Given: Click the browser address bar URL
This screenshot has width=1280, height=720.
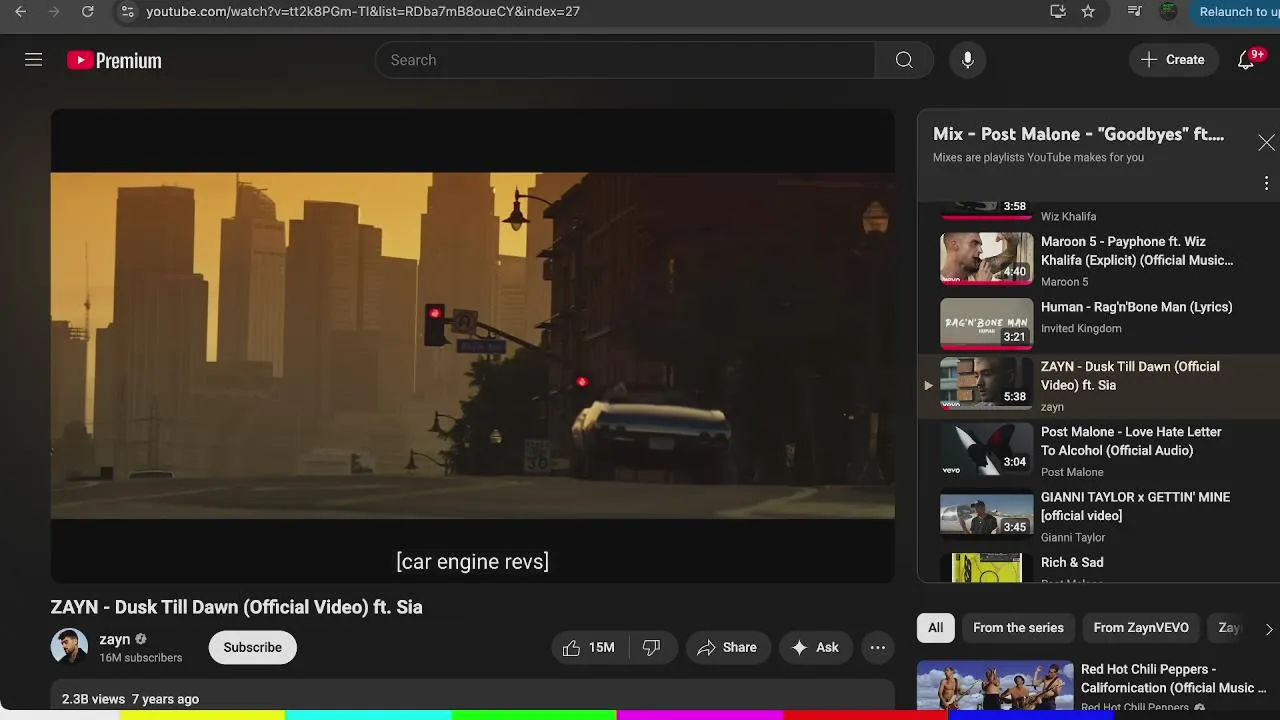Looking at the screenshot, I should [363, 12].
